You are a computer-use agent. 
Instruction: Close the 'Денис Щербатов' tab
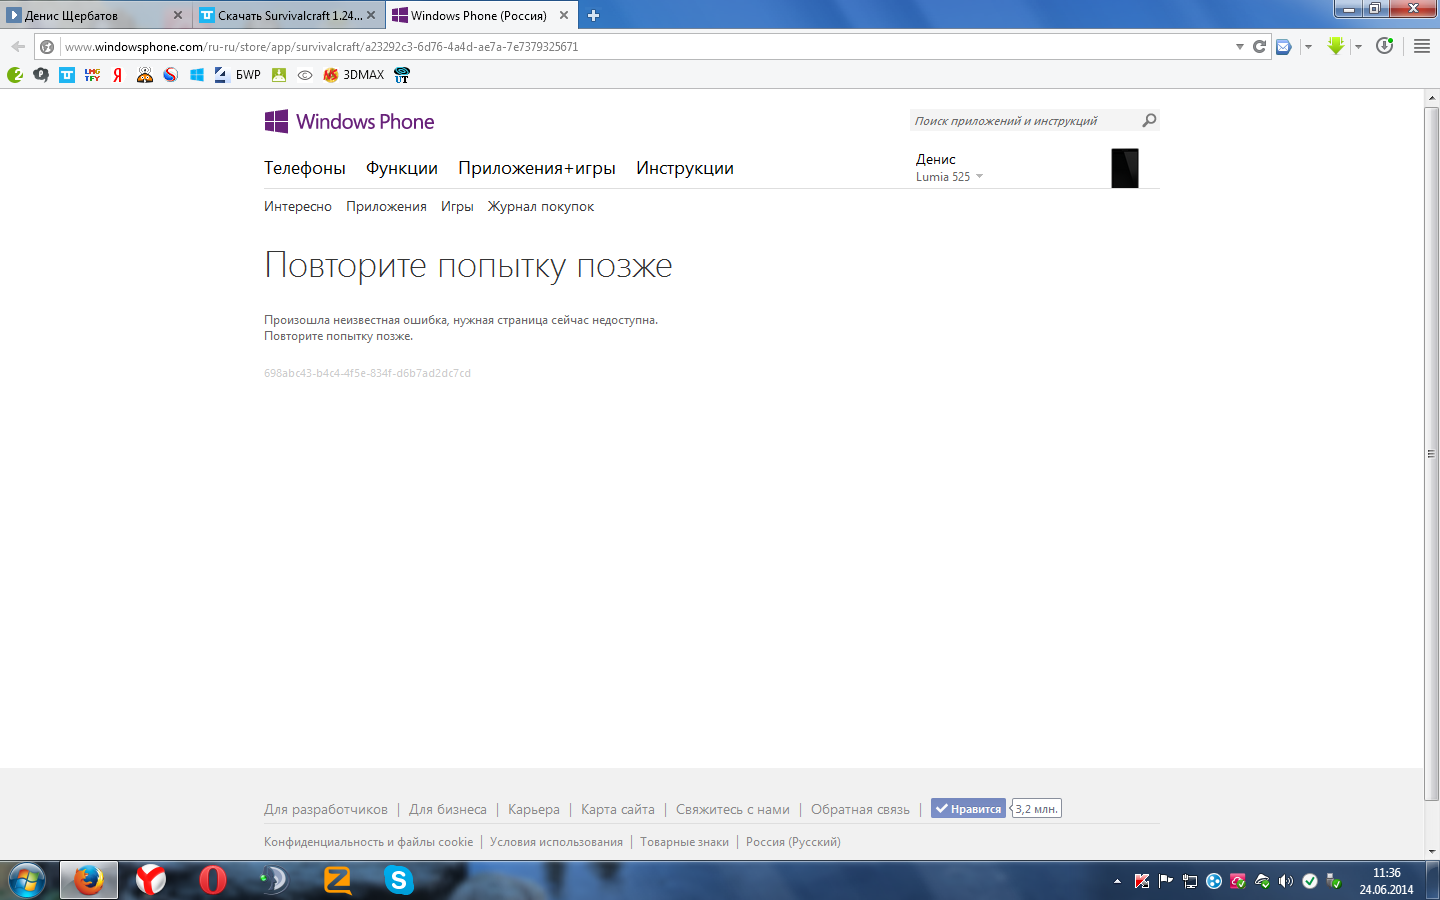pos(178,15)
